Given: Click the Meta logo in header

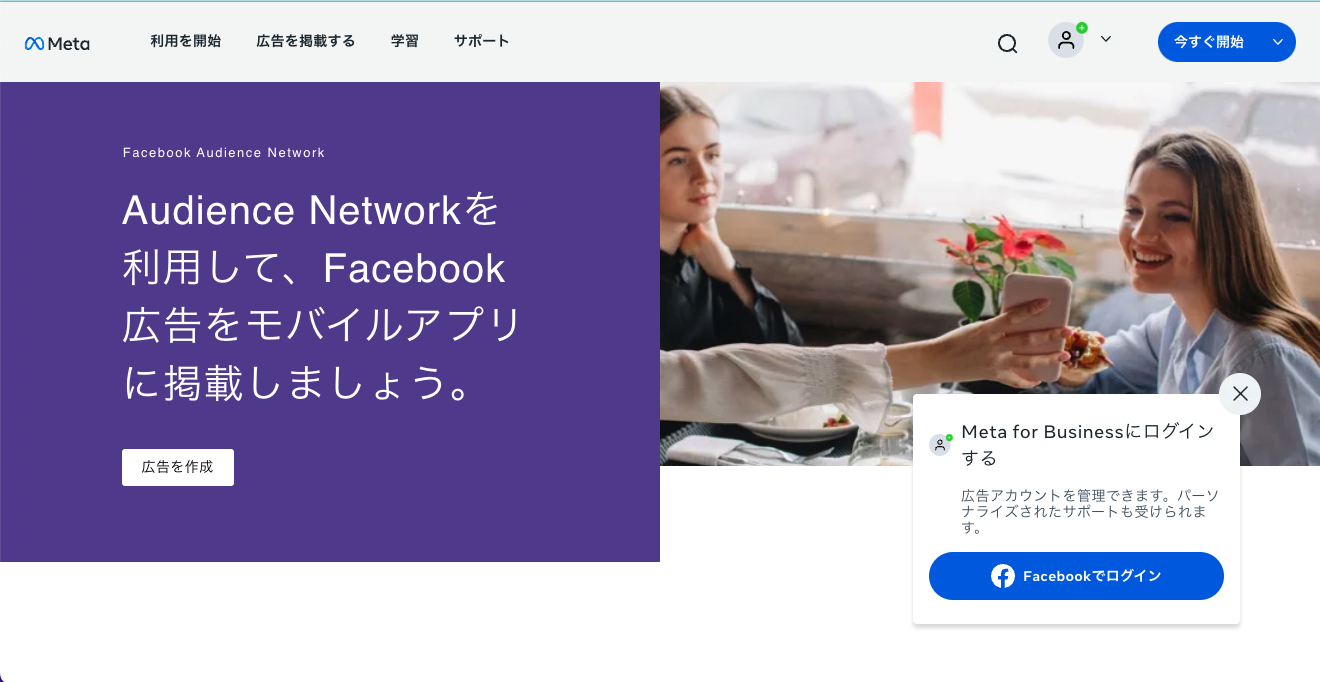Looking at the screenshot, I should [57, 43].
